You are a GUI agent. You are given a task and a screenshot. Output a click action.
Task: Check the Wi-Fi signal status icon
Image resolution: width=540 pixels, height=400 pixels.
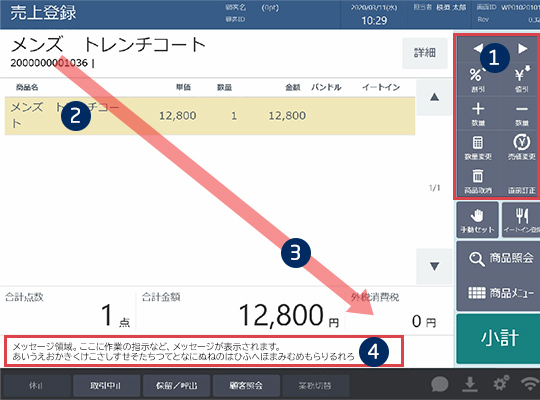530,383
